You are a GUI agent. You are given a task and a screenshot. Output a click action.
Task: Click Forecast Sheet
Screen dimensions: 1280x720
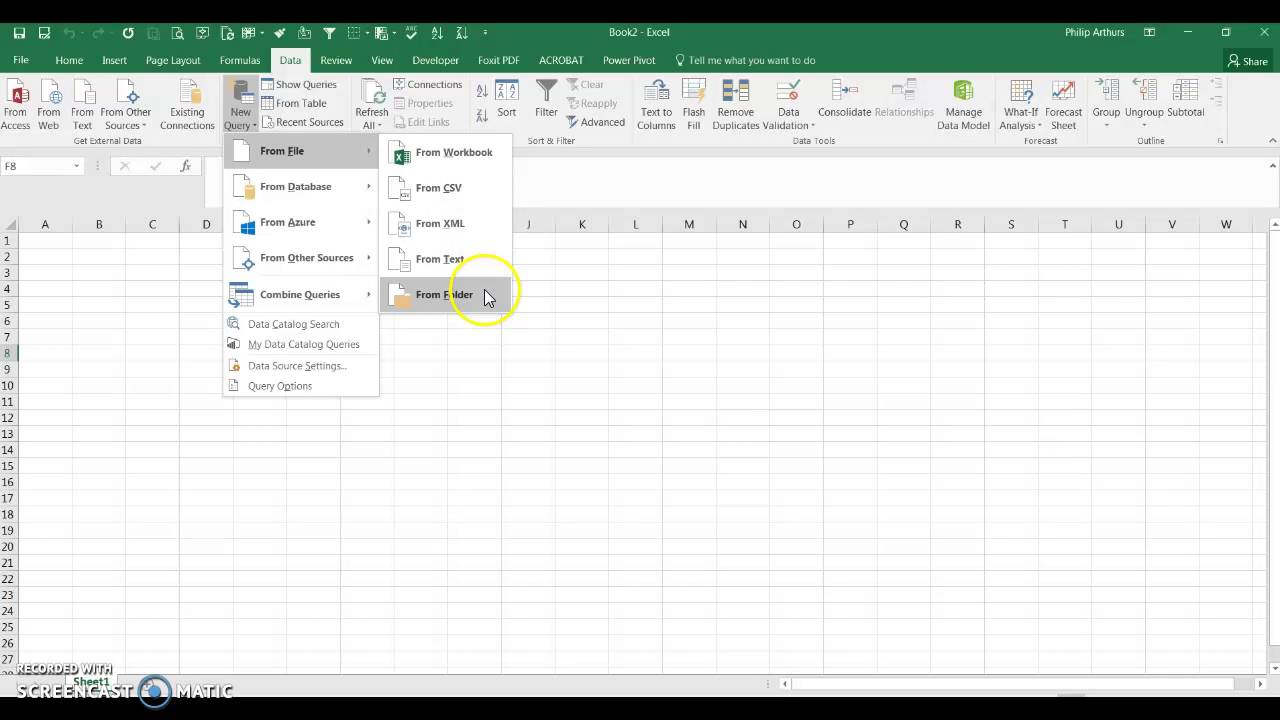1064,105
